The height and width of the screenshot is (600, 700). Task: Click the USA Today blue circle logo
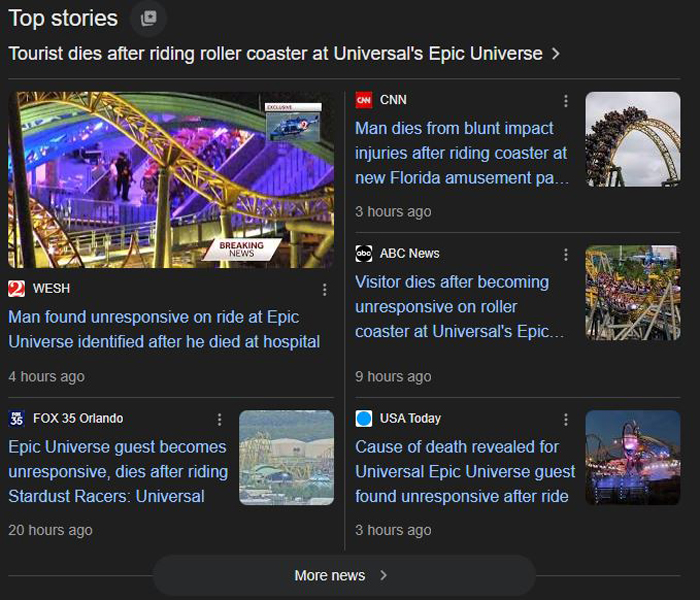[x=364, y=419]
